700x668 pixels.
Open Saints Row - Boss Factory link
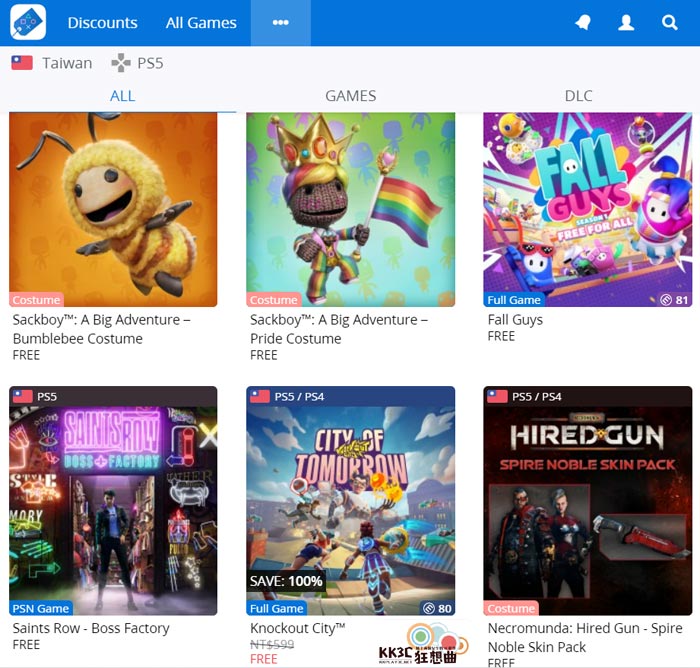91,628
